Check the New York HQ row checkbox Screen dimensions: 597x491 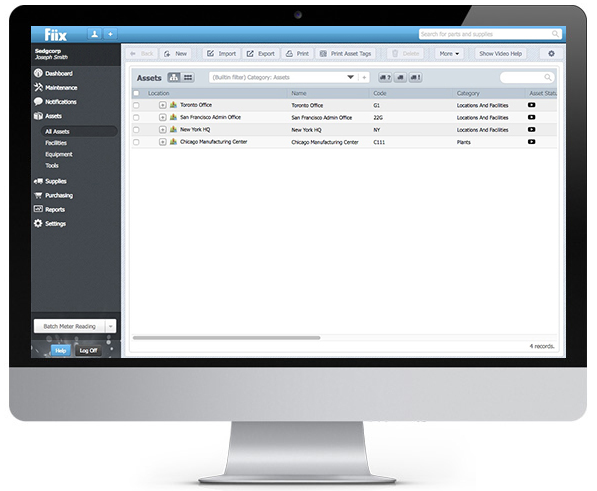(x=136, y=130)
